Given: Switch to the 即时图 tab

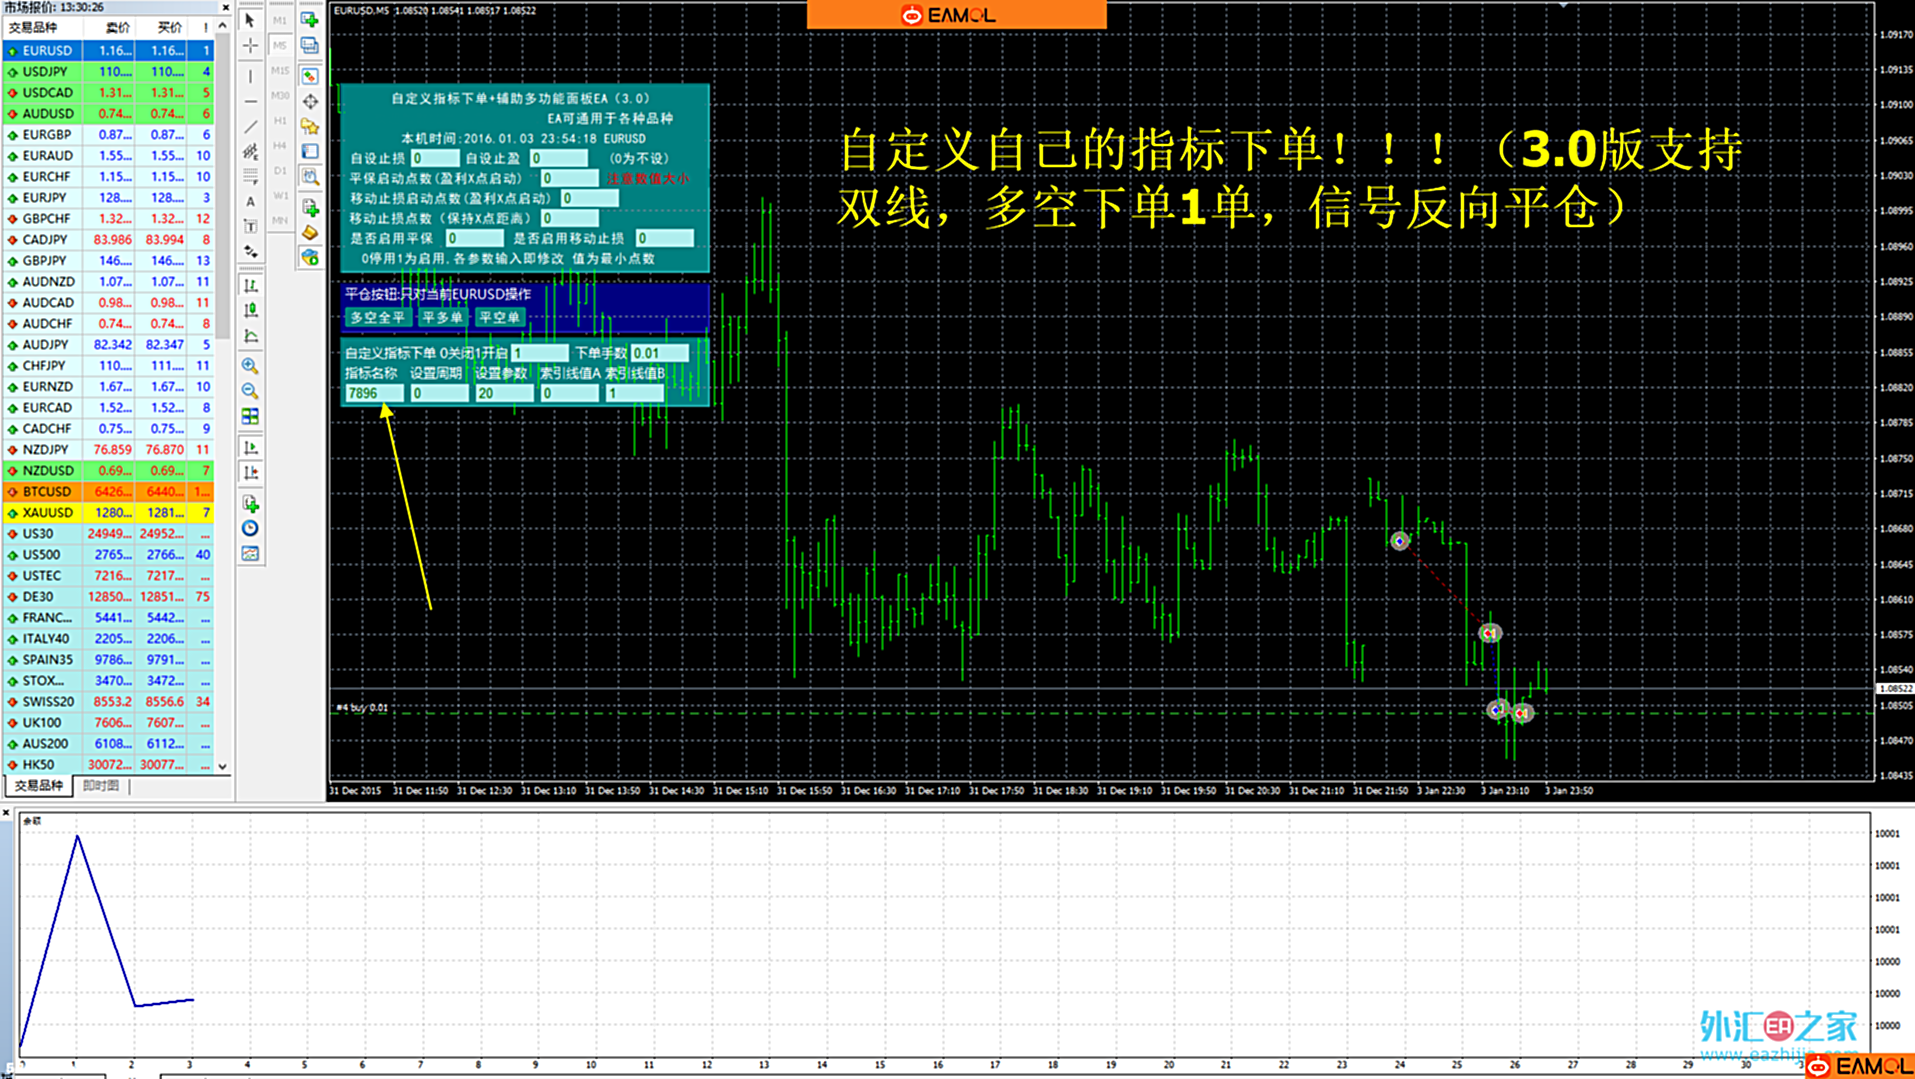Looking at the screenshot, I should click(x=101, y=786).
